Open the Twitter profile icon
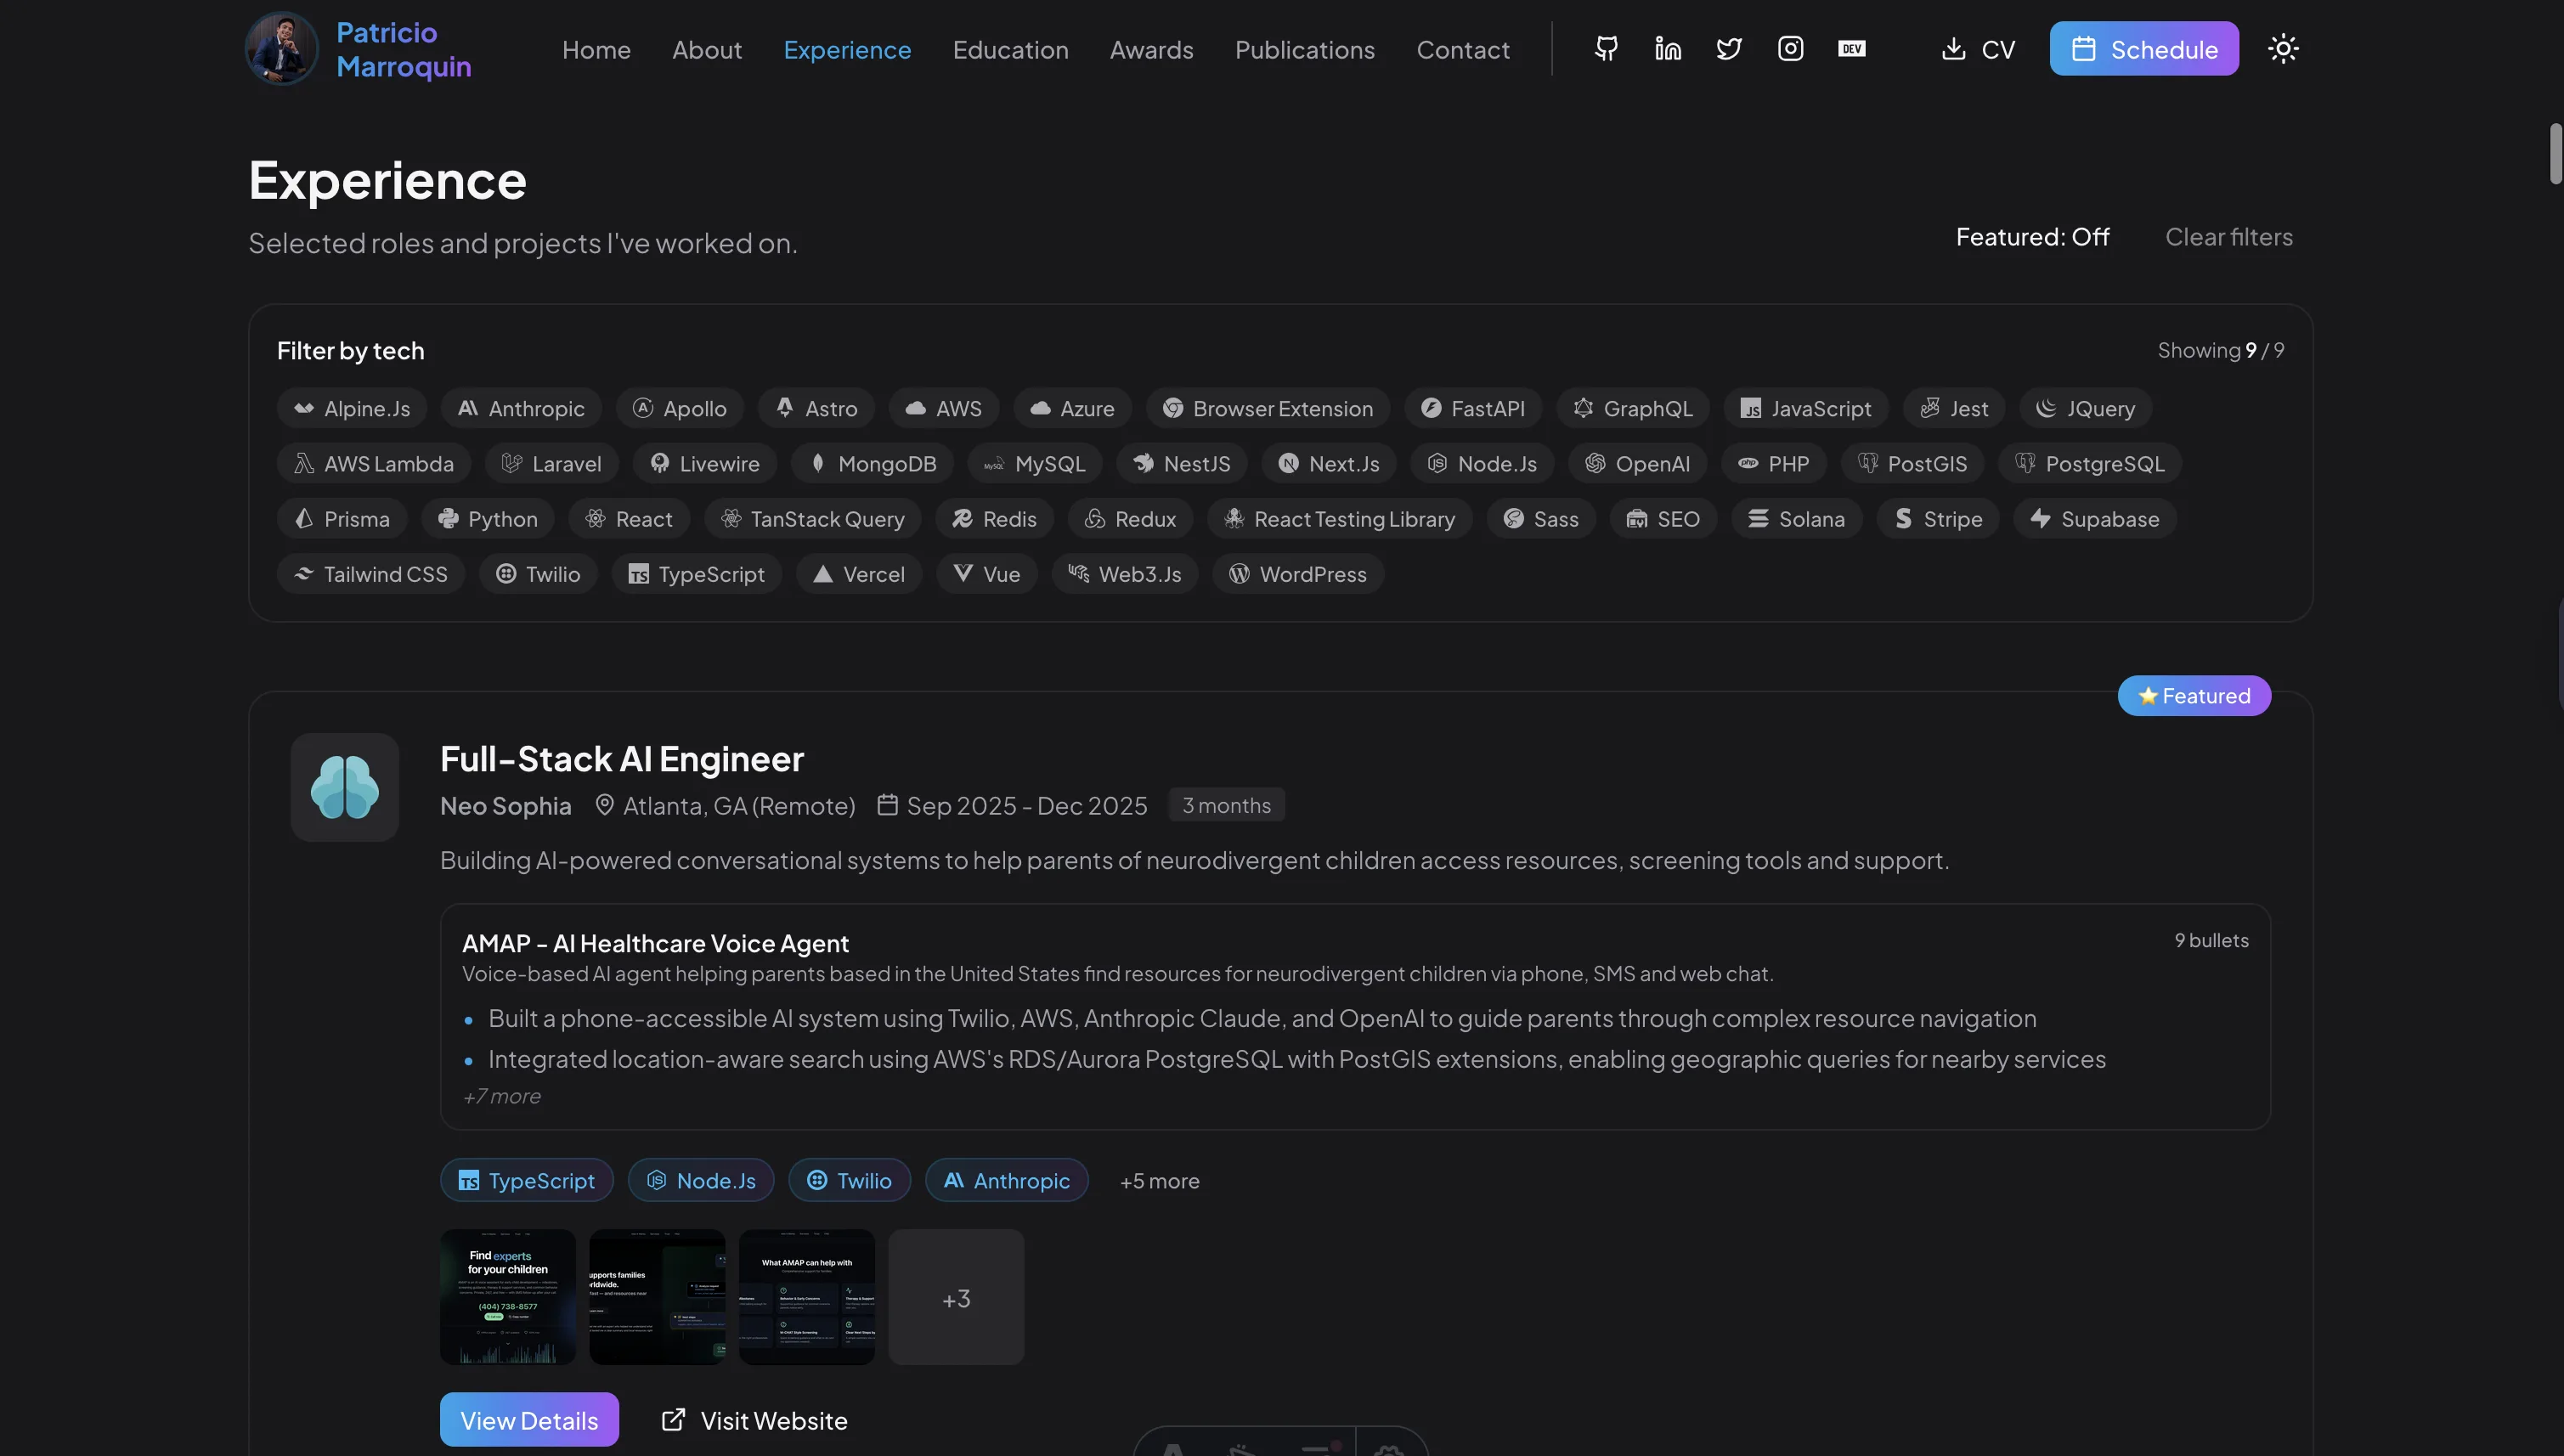Viewport: 2564px width, 1456px height. (x=1729, y=49)
